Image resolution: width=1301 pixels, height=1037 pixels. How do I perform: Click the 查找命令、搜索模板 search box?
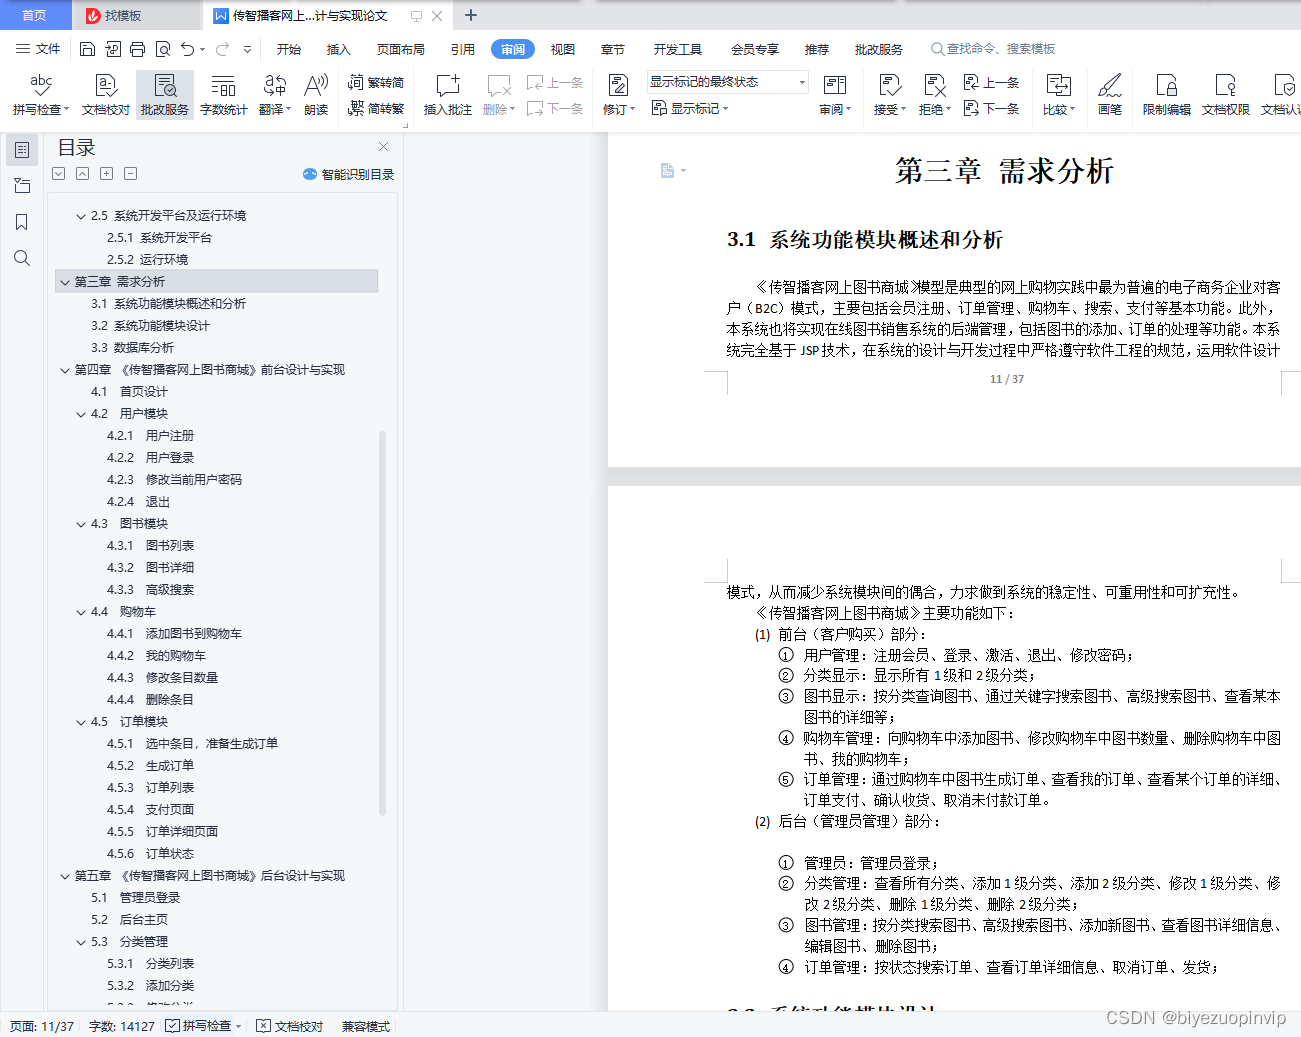[993, 49]
